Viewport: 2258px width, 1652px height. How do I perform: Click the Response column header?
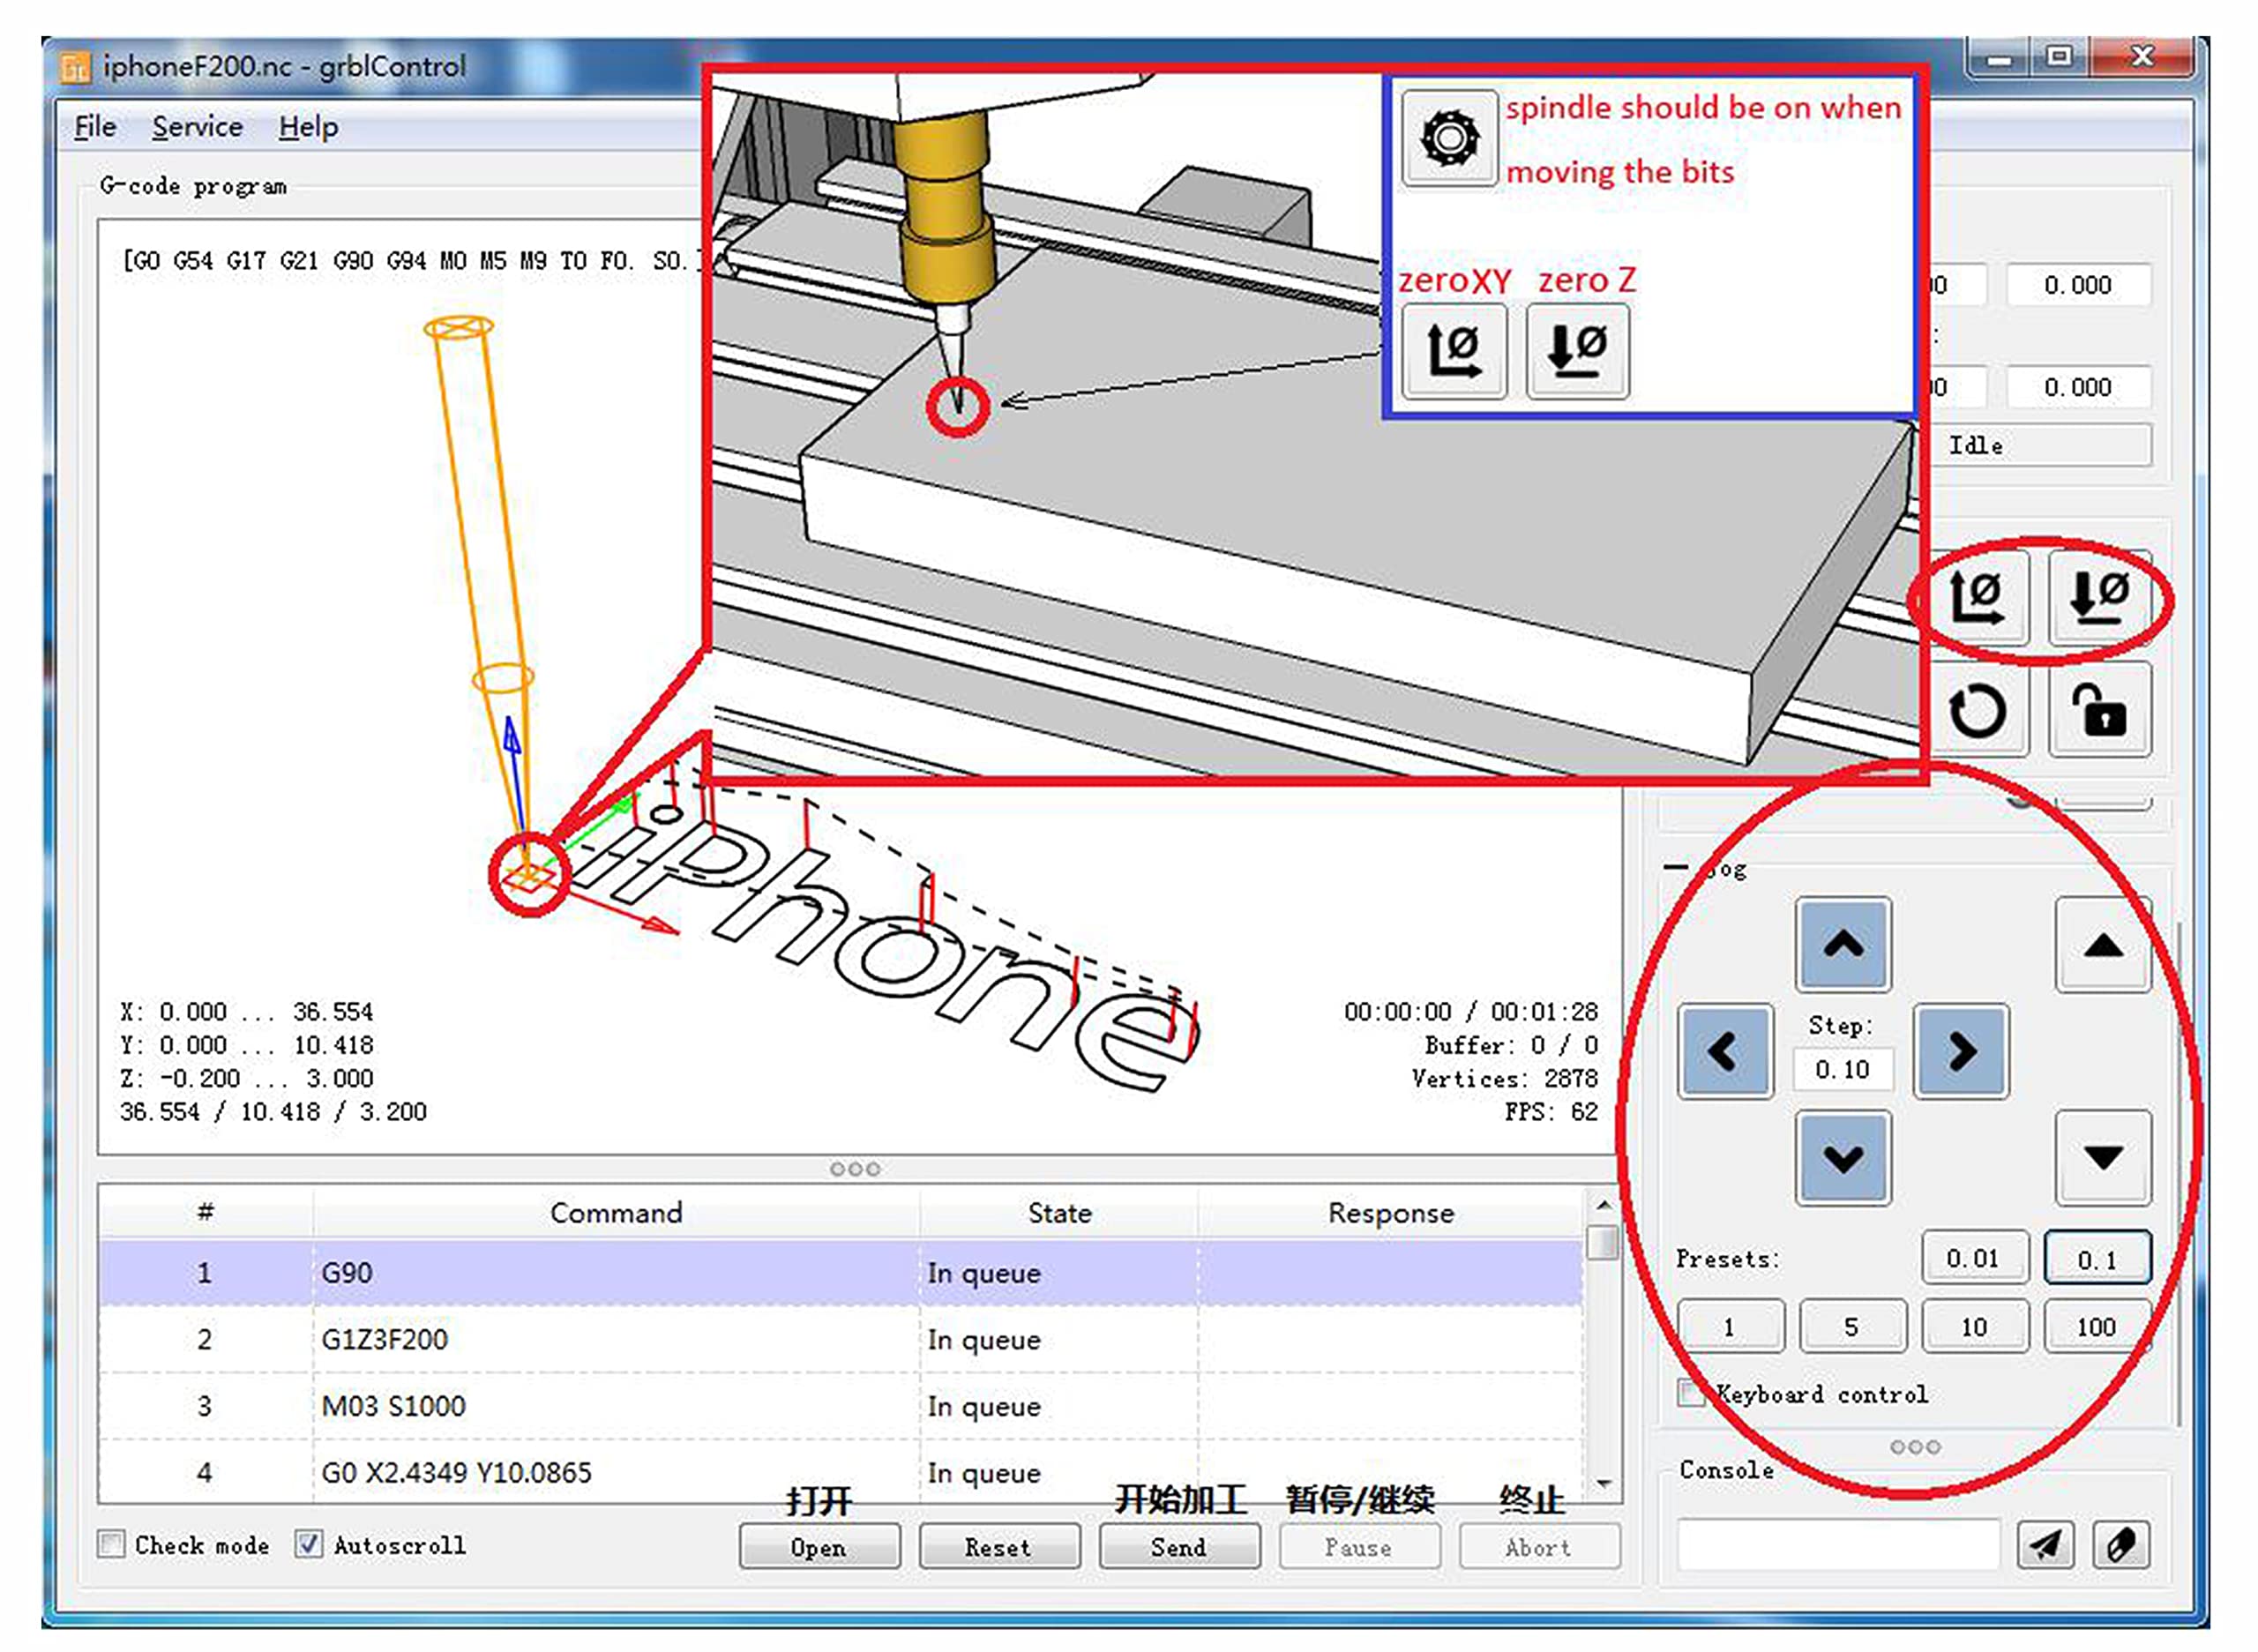(x=1390, y=1213)
